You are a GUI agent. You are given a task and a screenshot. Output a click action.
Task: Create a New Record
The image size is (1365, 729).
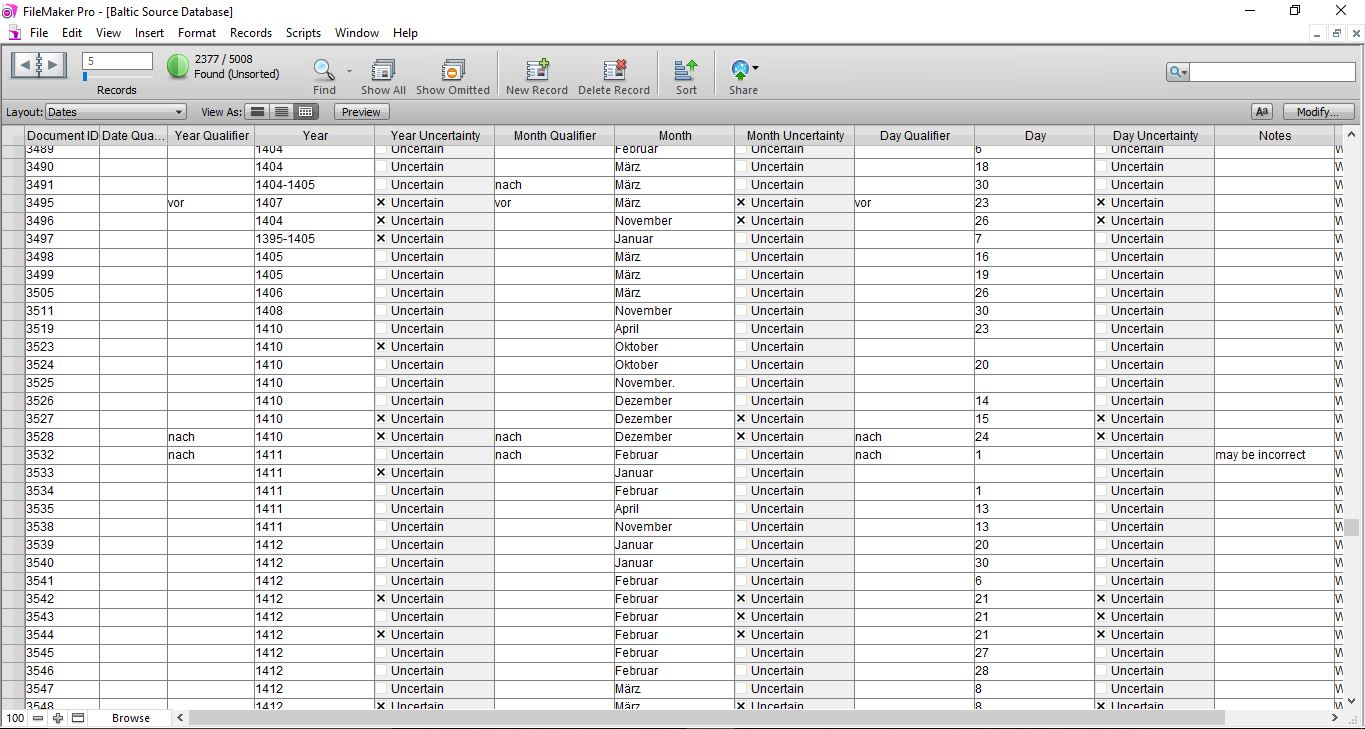(x=537, y=69)
